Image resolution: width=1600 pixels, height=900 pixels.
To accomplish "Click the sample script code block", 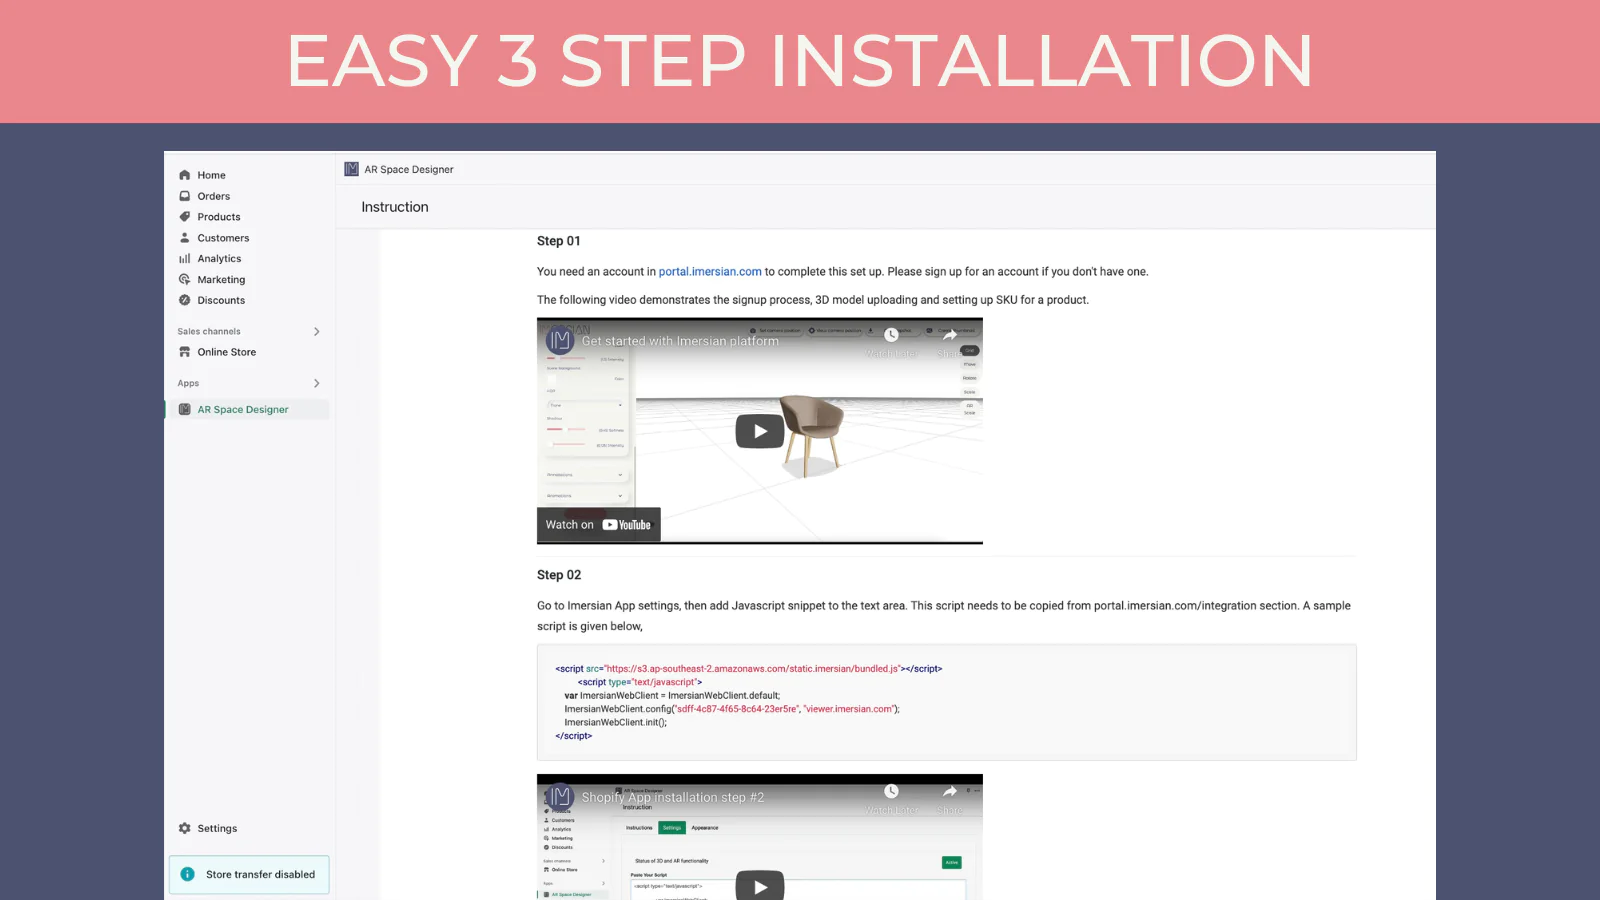I will pos(946,702).
